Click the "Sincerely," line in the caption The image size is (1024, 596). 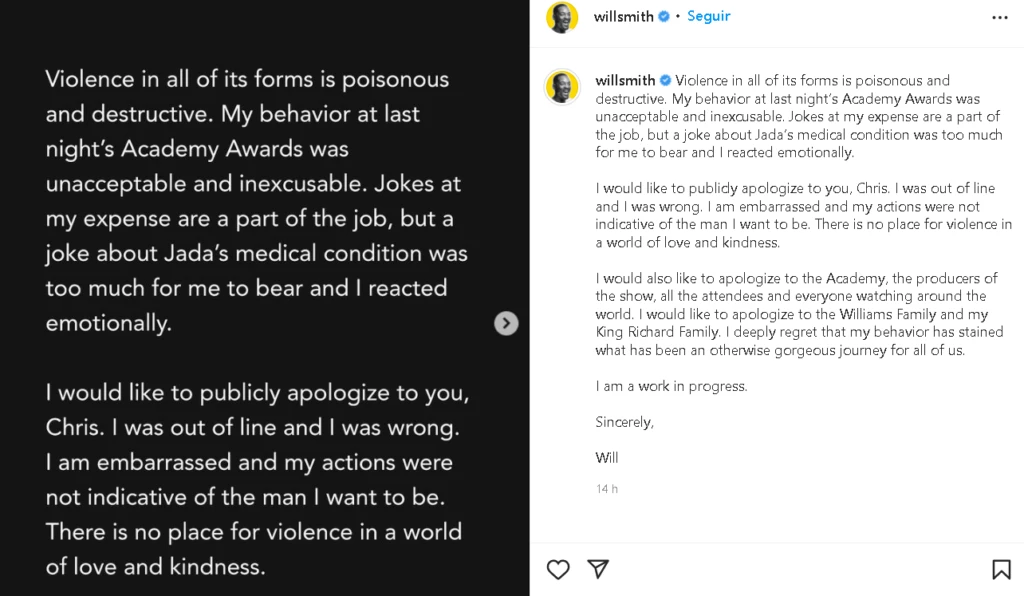coord(625,422)
